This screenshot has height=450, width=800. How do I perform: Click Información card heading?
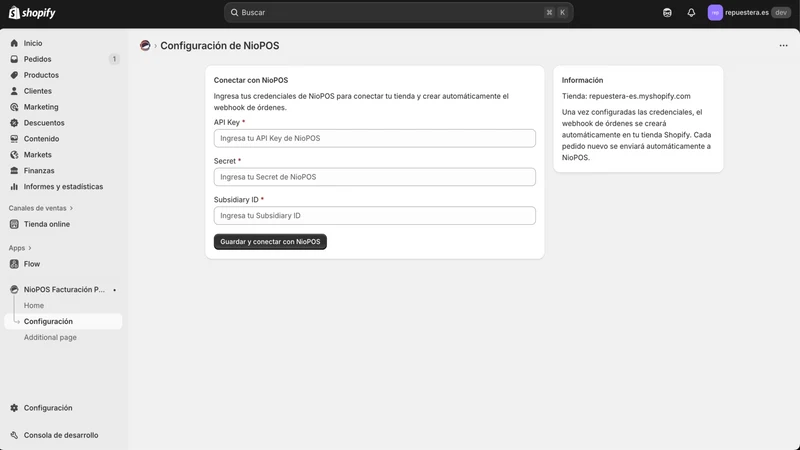pos(582,80)
